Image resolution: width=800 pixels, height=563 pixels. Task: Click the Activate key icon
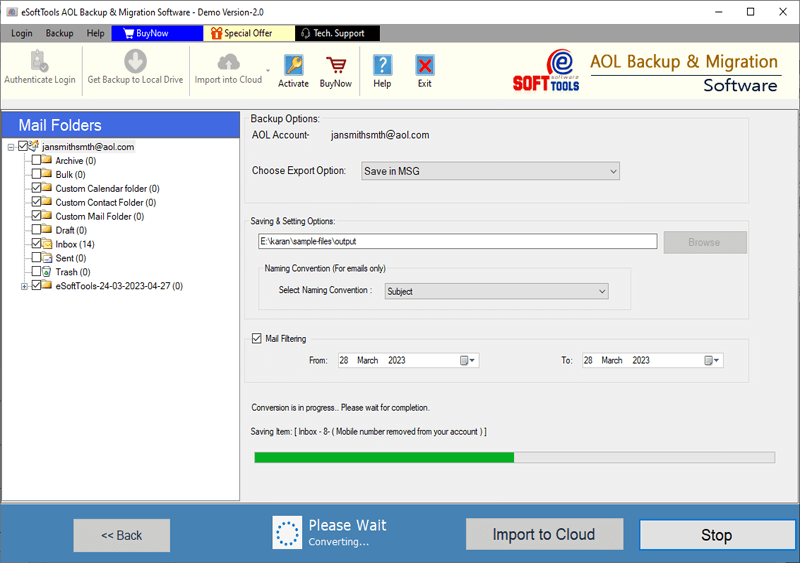pyautogui.click(x=293, y=66)
